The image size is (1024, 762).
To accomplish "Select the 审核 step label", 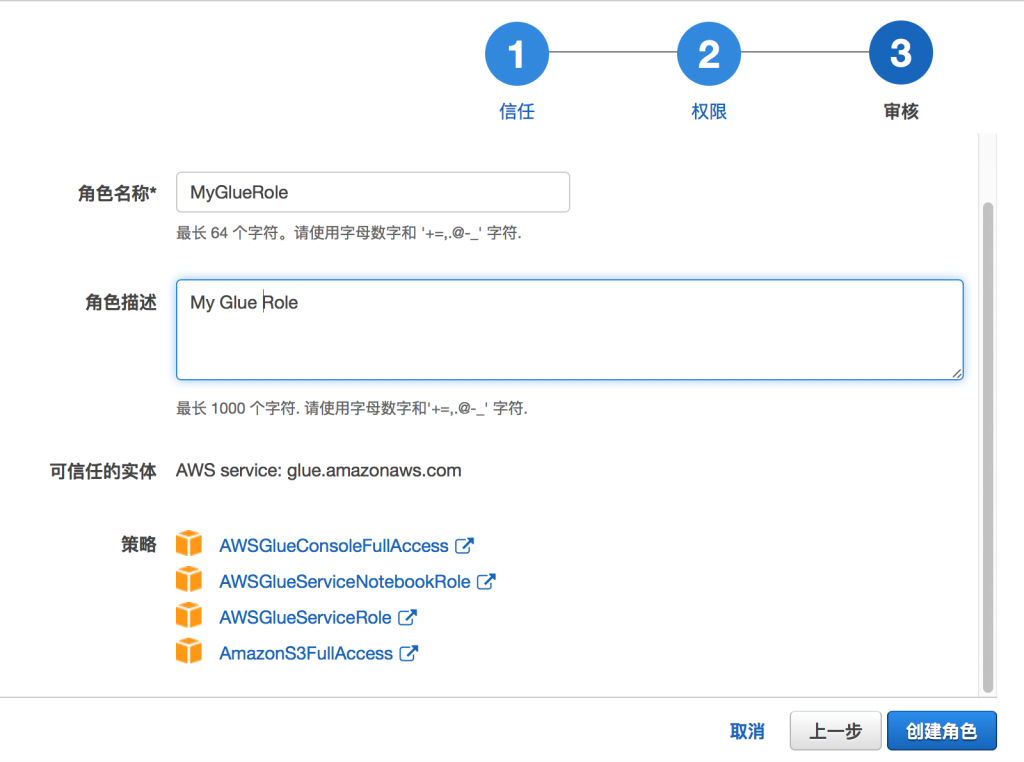I will (x=901, y=112).
